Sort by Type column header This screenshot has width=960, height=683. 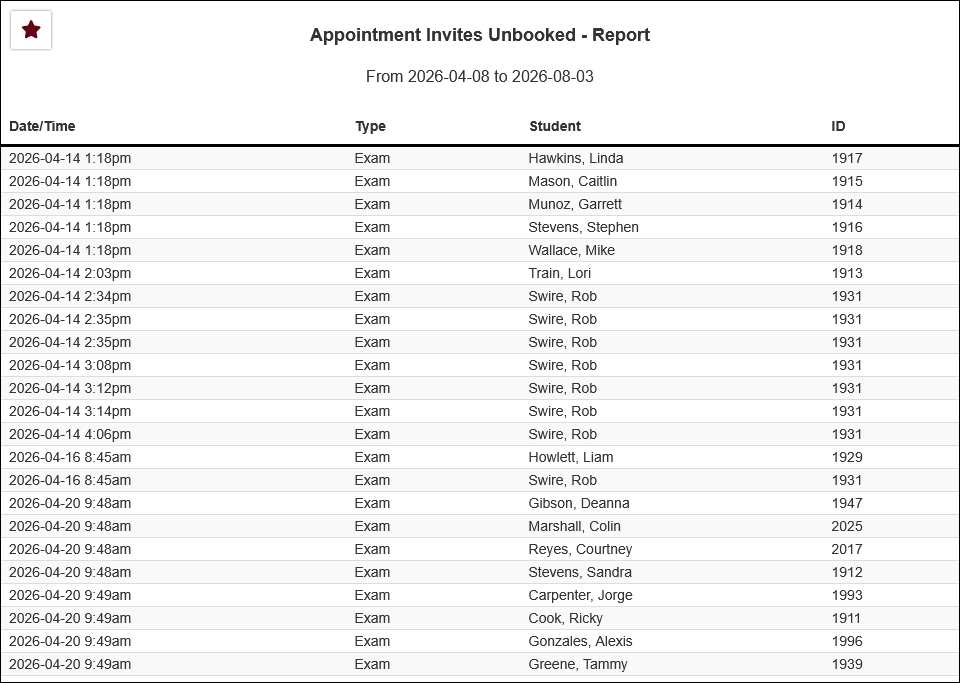[370, 126]
